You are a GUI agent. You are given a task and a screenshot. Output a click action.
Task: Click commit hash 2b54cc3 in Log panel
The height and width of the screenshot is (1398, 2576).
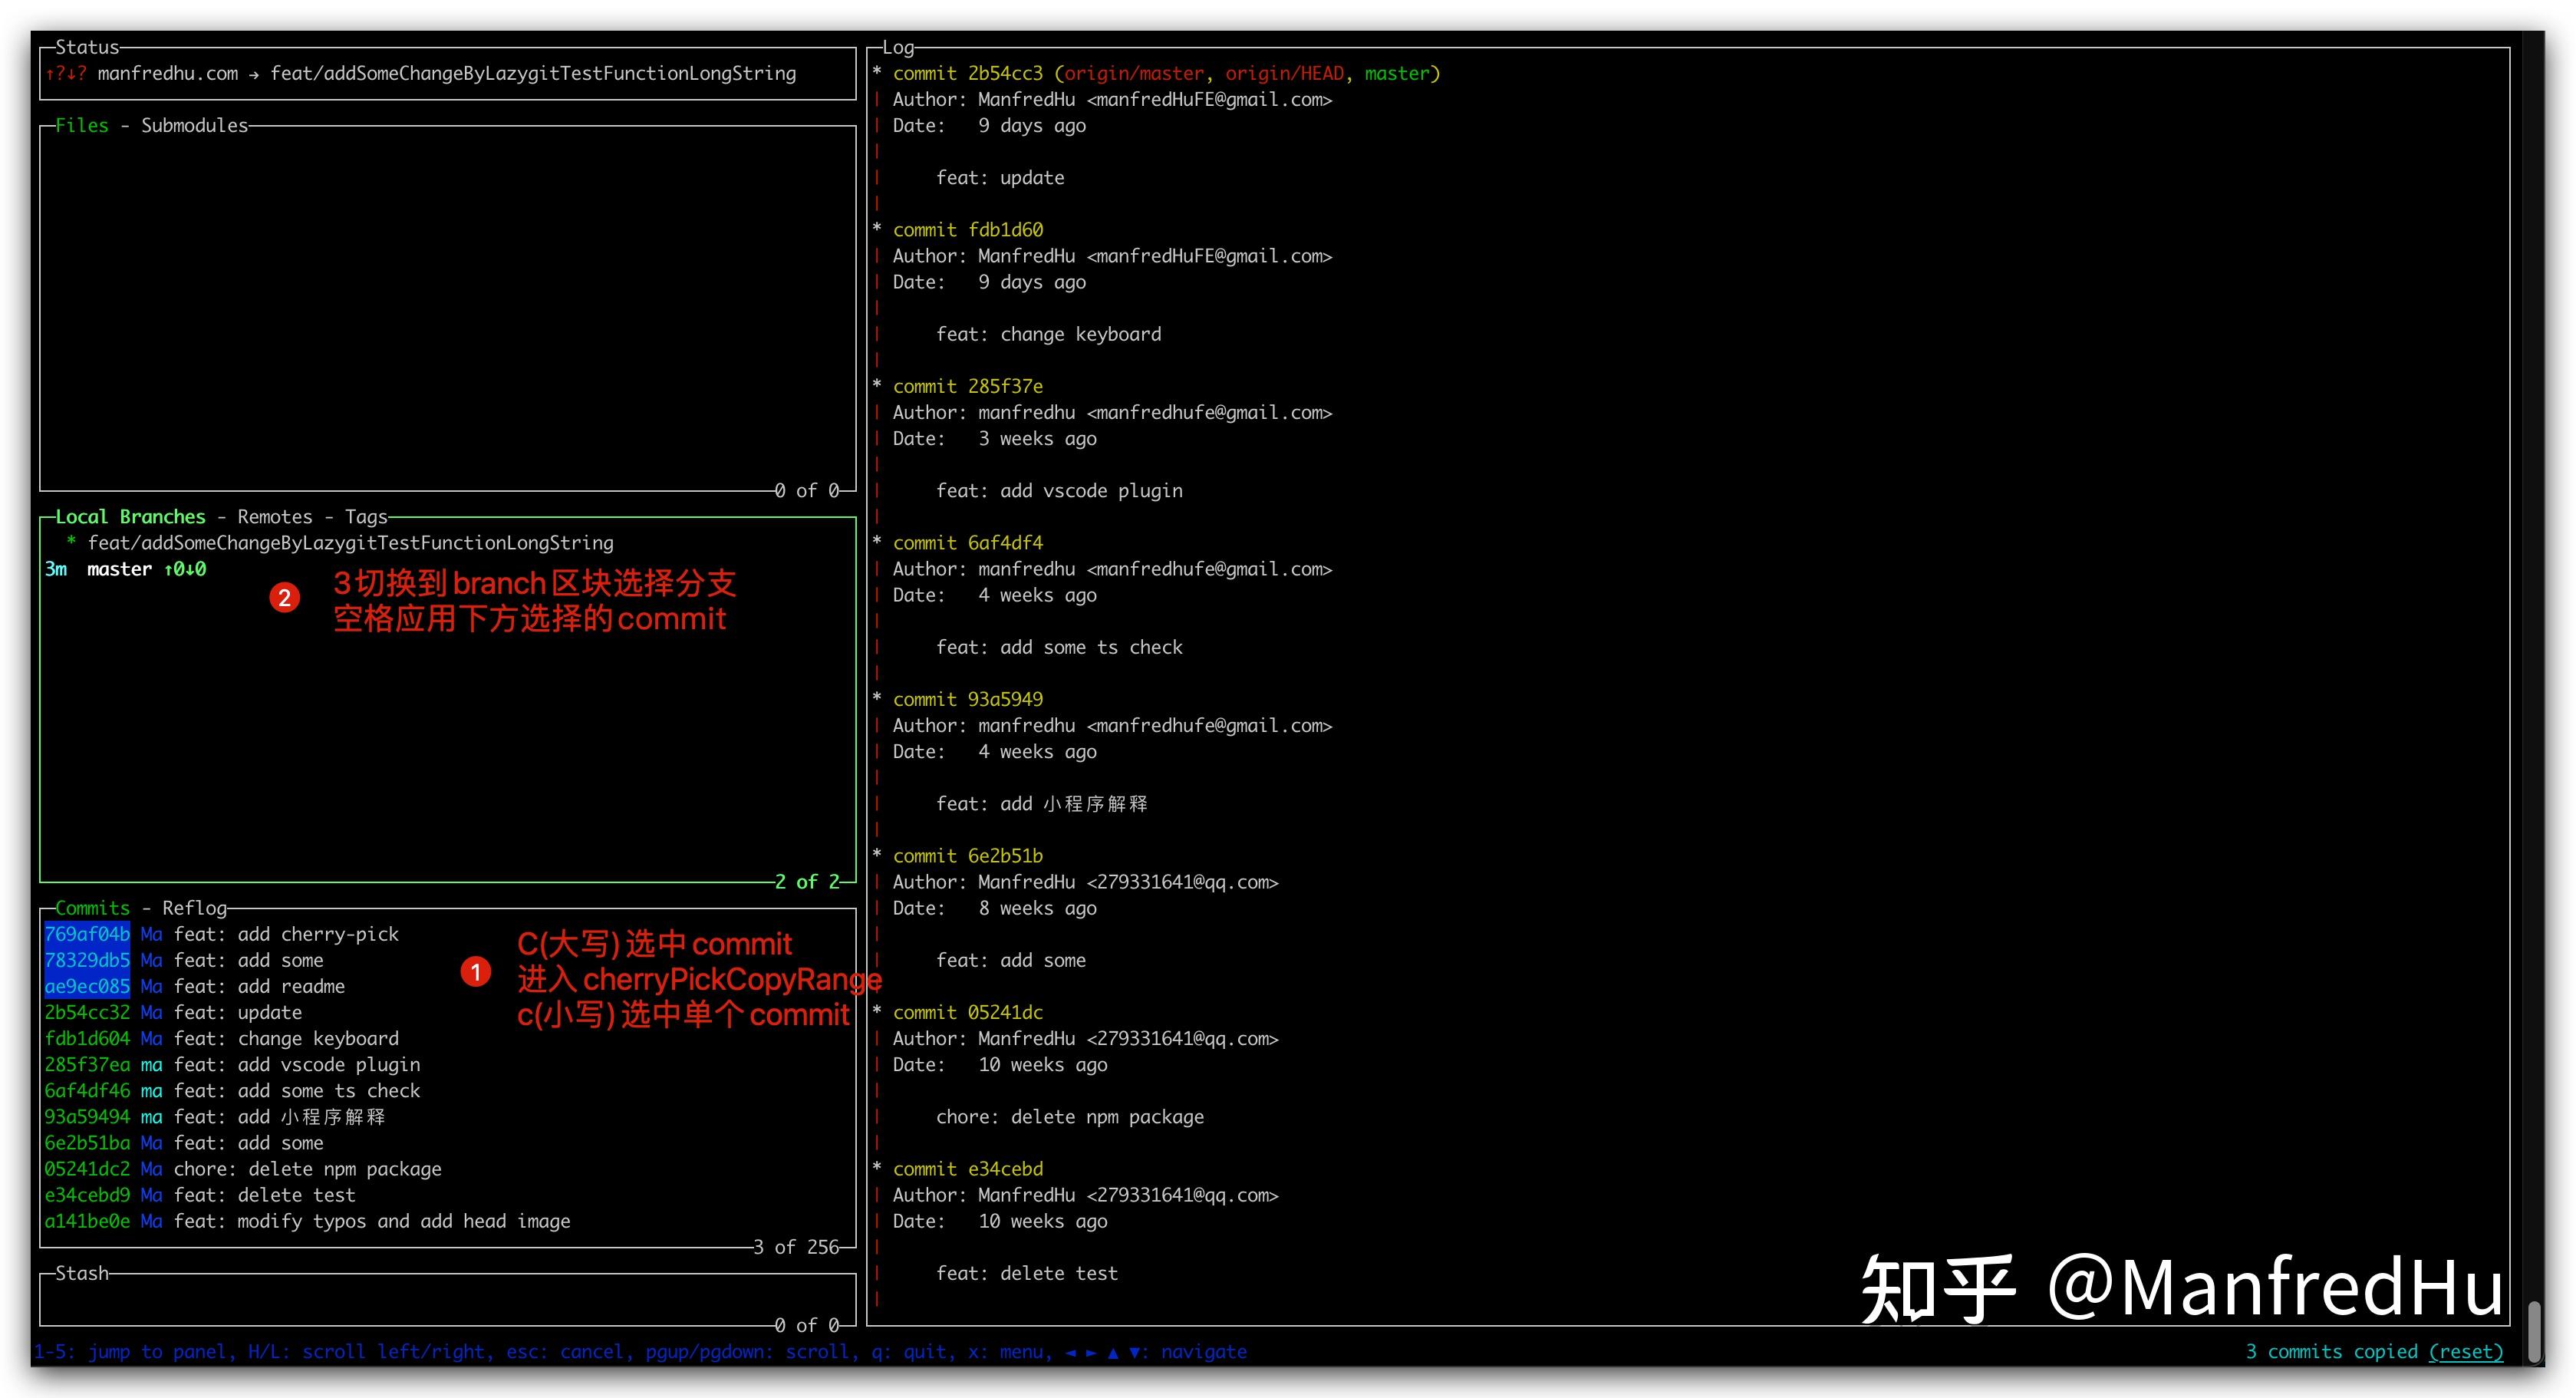(1004, 73)
